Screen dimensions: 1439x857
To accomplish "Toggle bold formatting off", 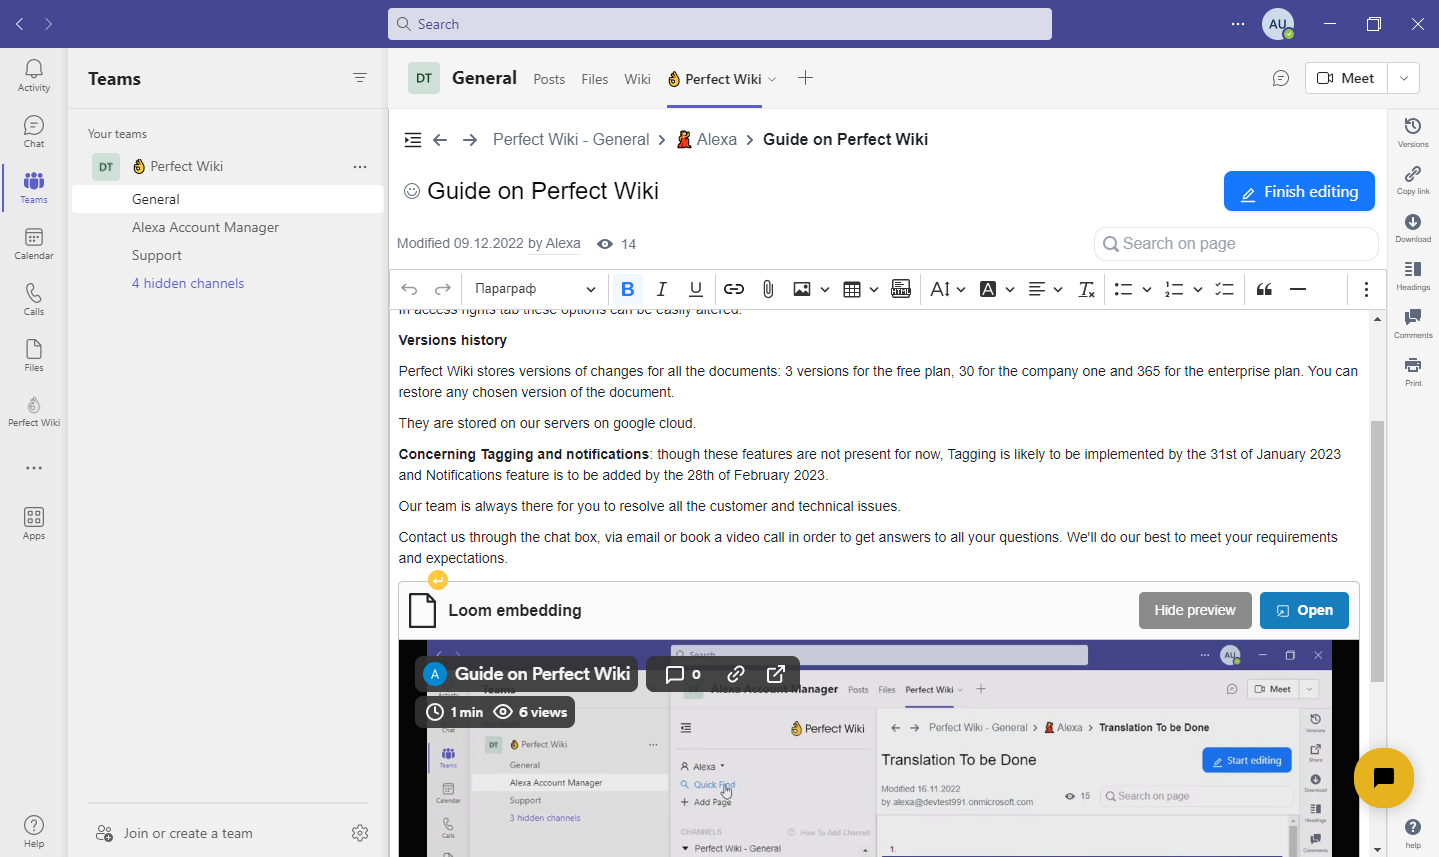I will (x=627, y=289).
